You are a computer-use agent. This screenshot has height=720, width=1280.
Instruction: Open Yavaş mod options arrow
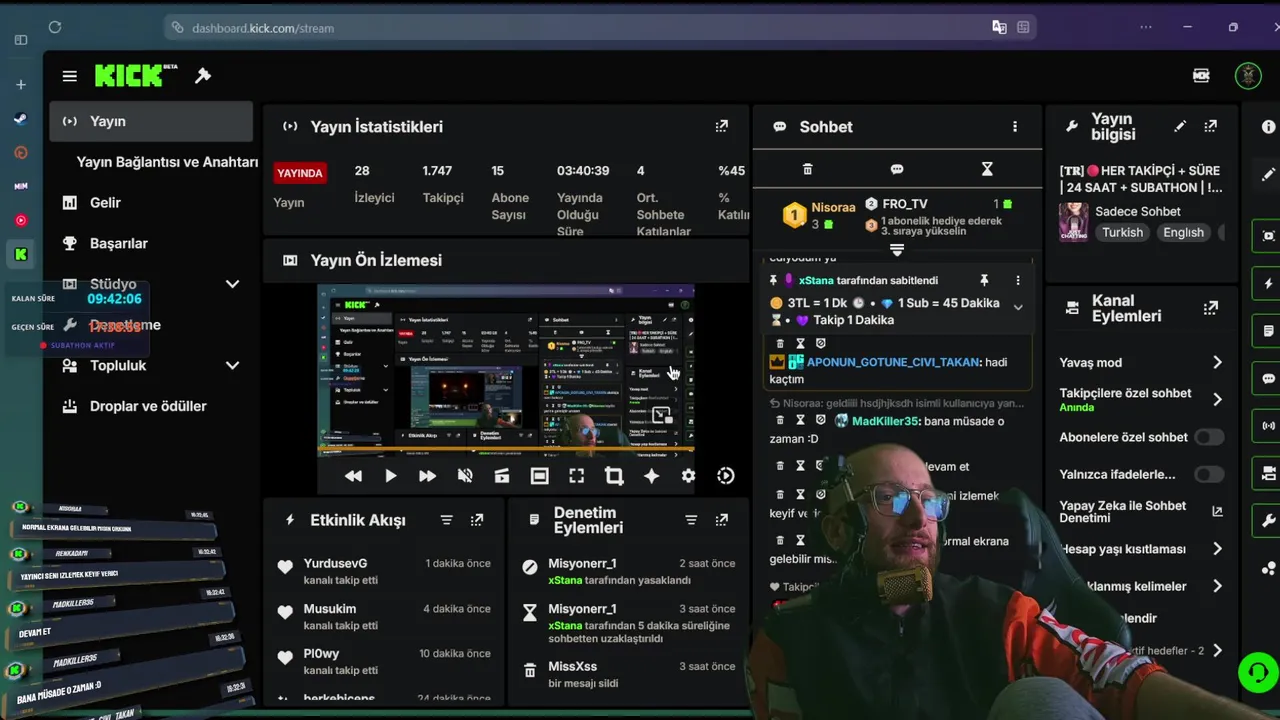click(1217, 362)
